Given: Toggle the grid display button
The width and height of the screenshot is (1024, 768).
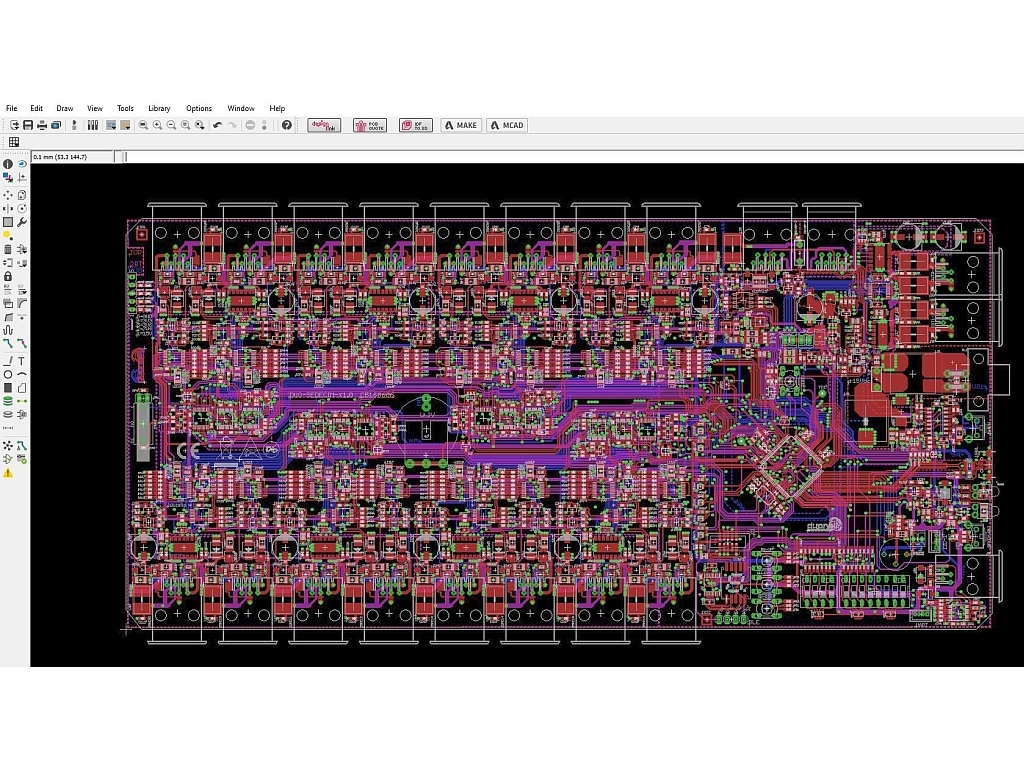Looking at the screenshot, I should [x=14, y=142].
